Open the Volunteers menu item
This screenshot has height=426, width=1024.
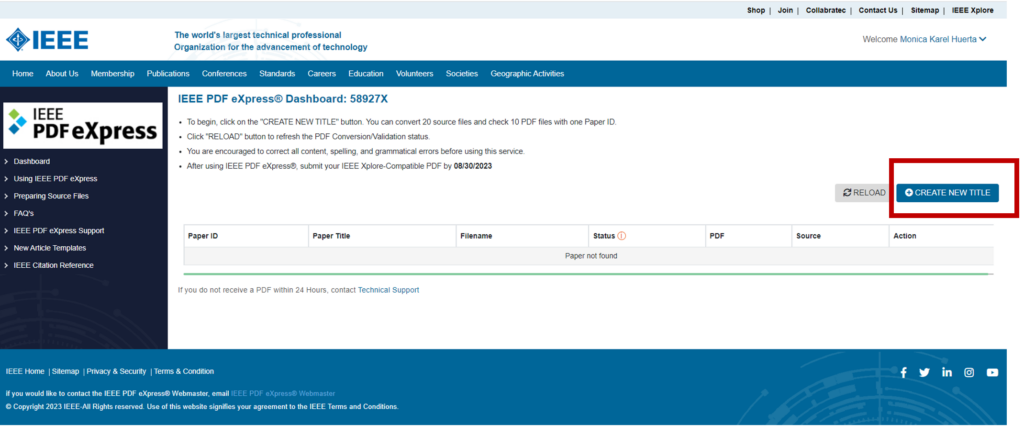415,74
